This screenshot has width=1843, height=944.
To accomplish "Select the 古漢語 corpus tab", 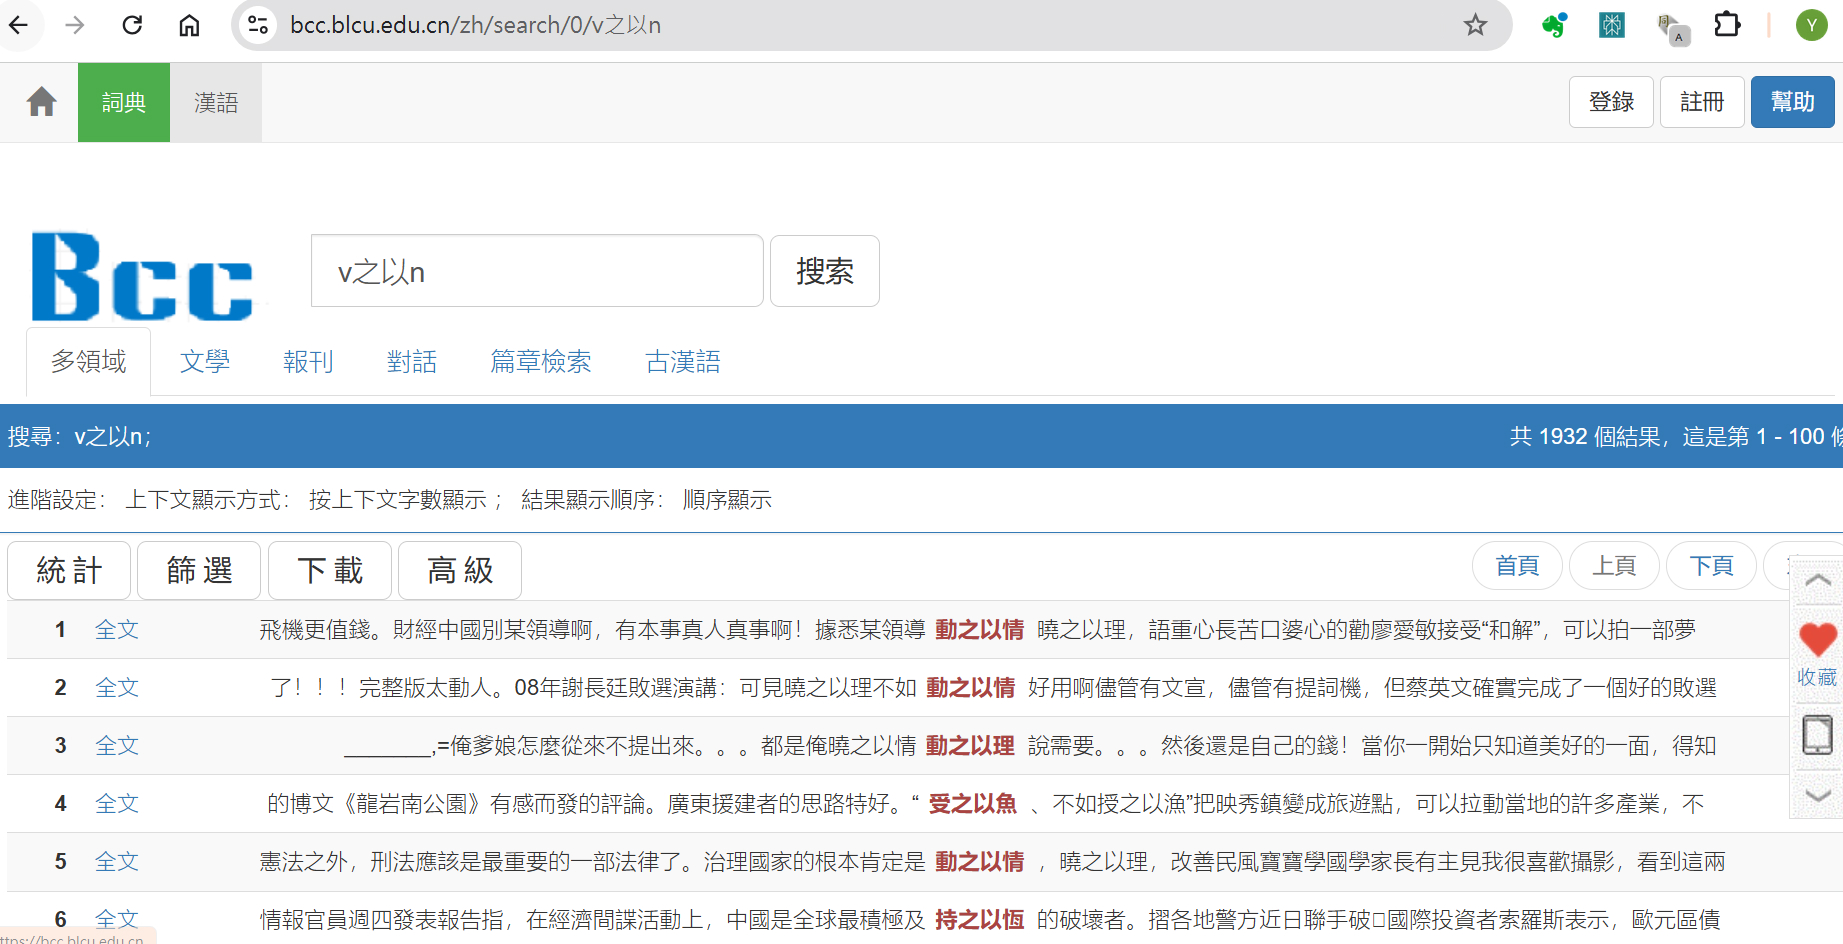I will point(683,362).
